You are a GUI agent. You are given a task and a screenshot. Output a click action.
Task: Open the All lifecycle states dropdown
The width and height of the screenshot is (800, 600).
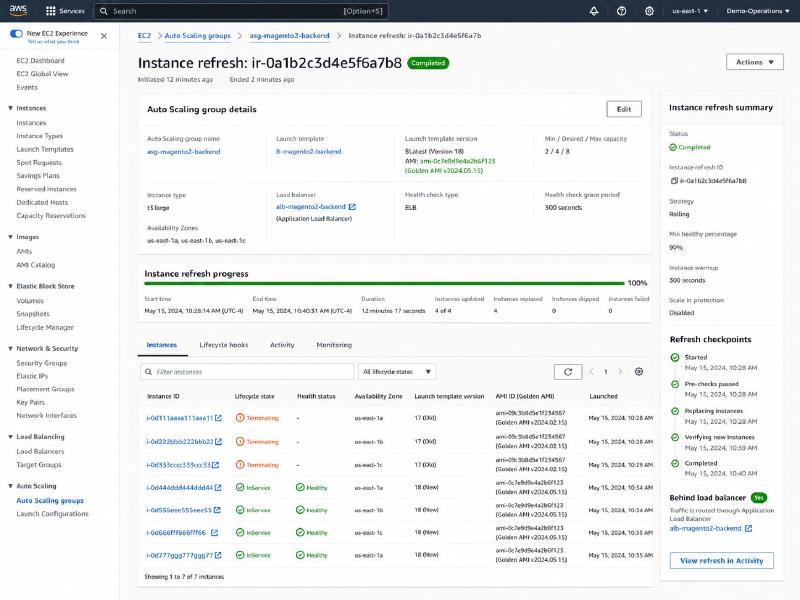click(397, 372)
